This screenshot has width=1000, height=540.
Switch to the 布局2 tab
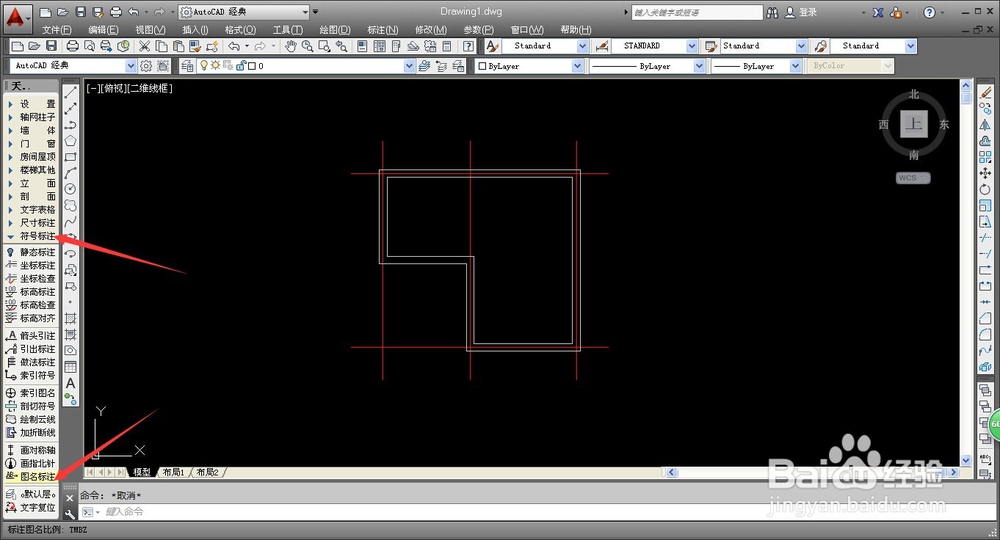(x=207, y=472)
